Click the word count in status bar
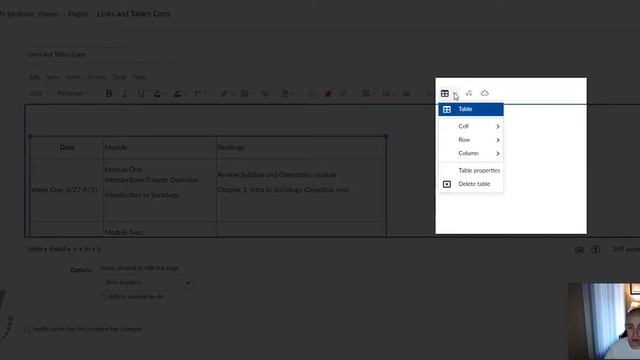 click(x=626, y=249)
